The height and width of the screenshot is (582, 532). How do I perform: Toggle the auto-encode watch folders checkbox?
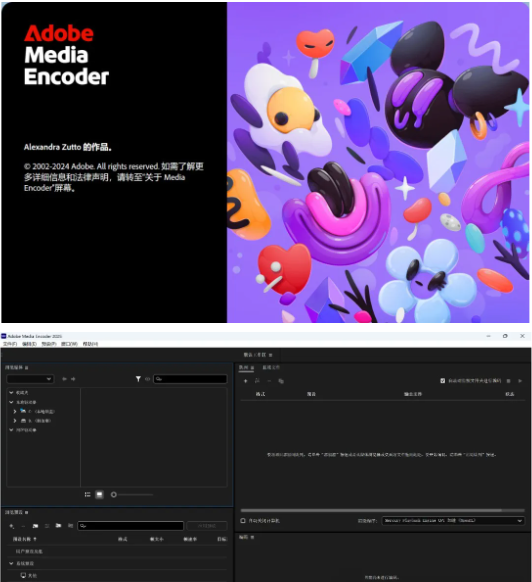tap(443, 381)
